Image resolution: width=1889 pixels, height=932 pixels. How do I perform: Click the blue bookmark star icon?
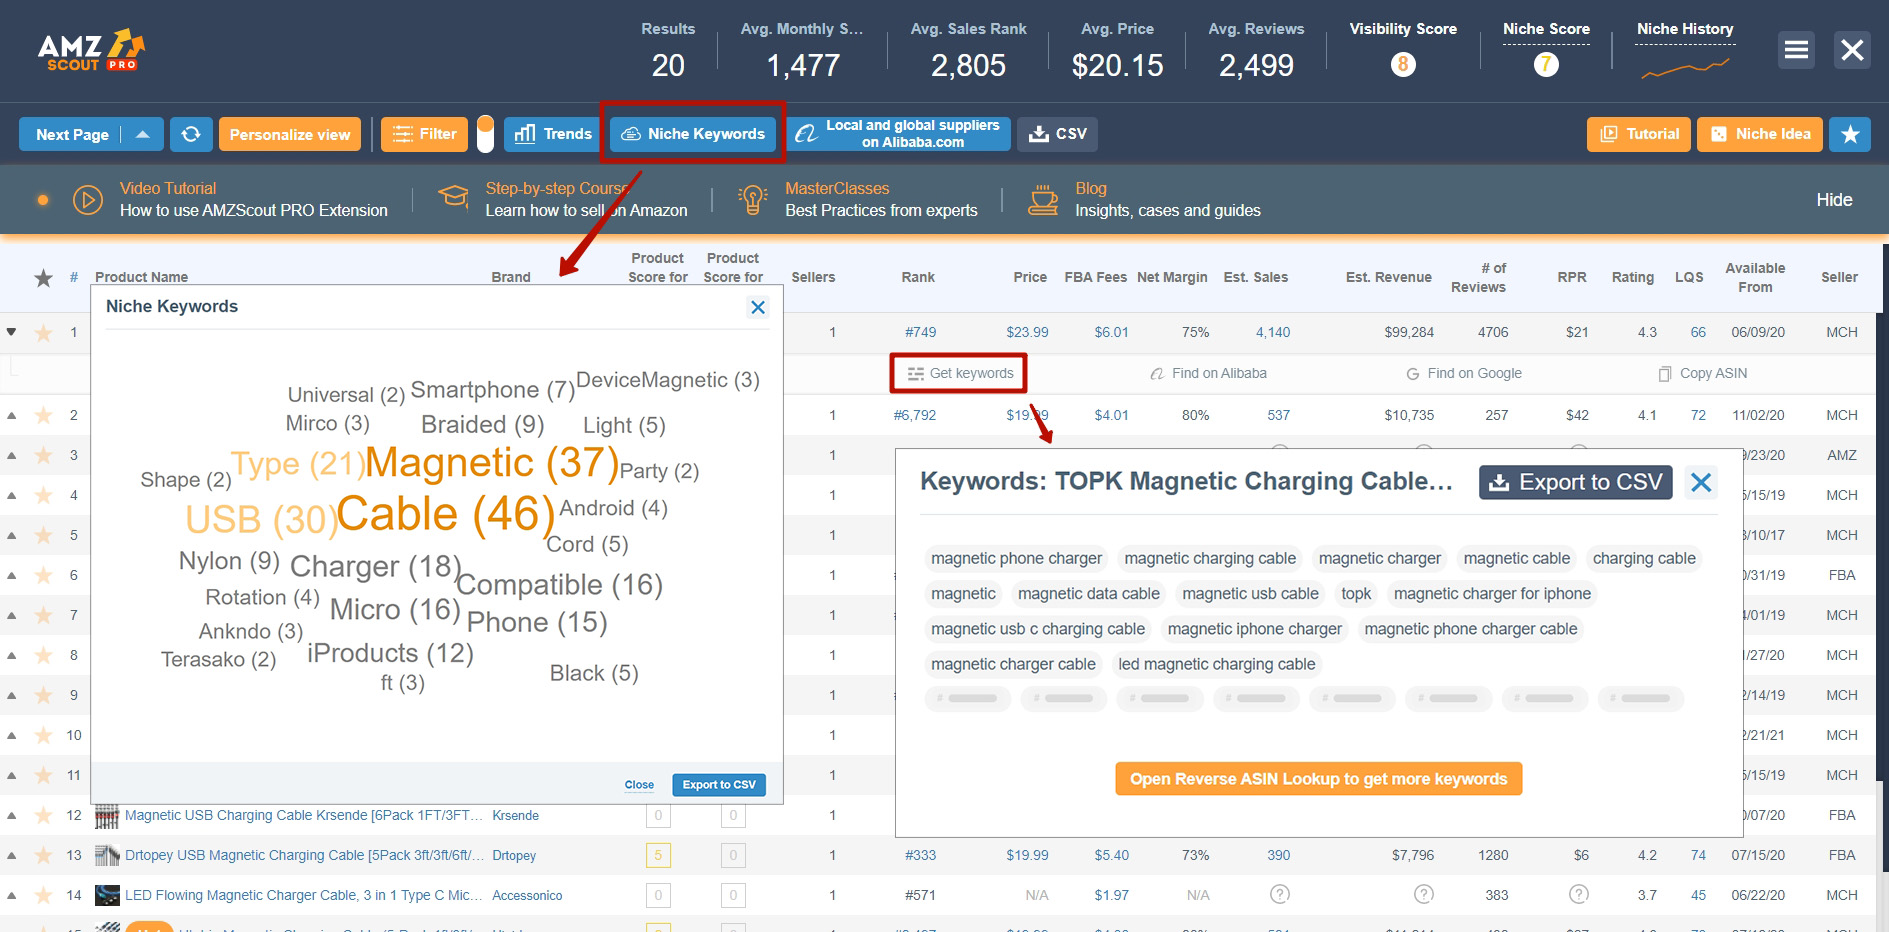(x=1850, y=133)
